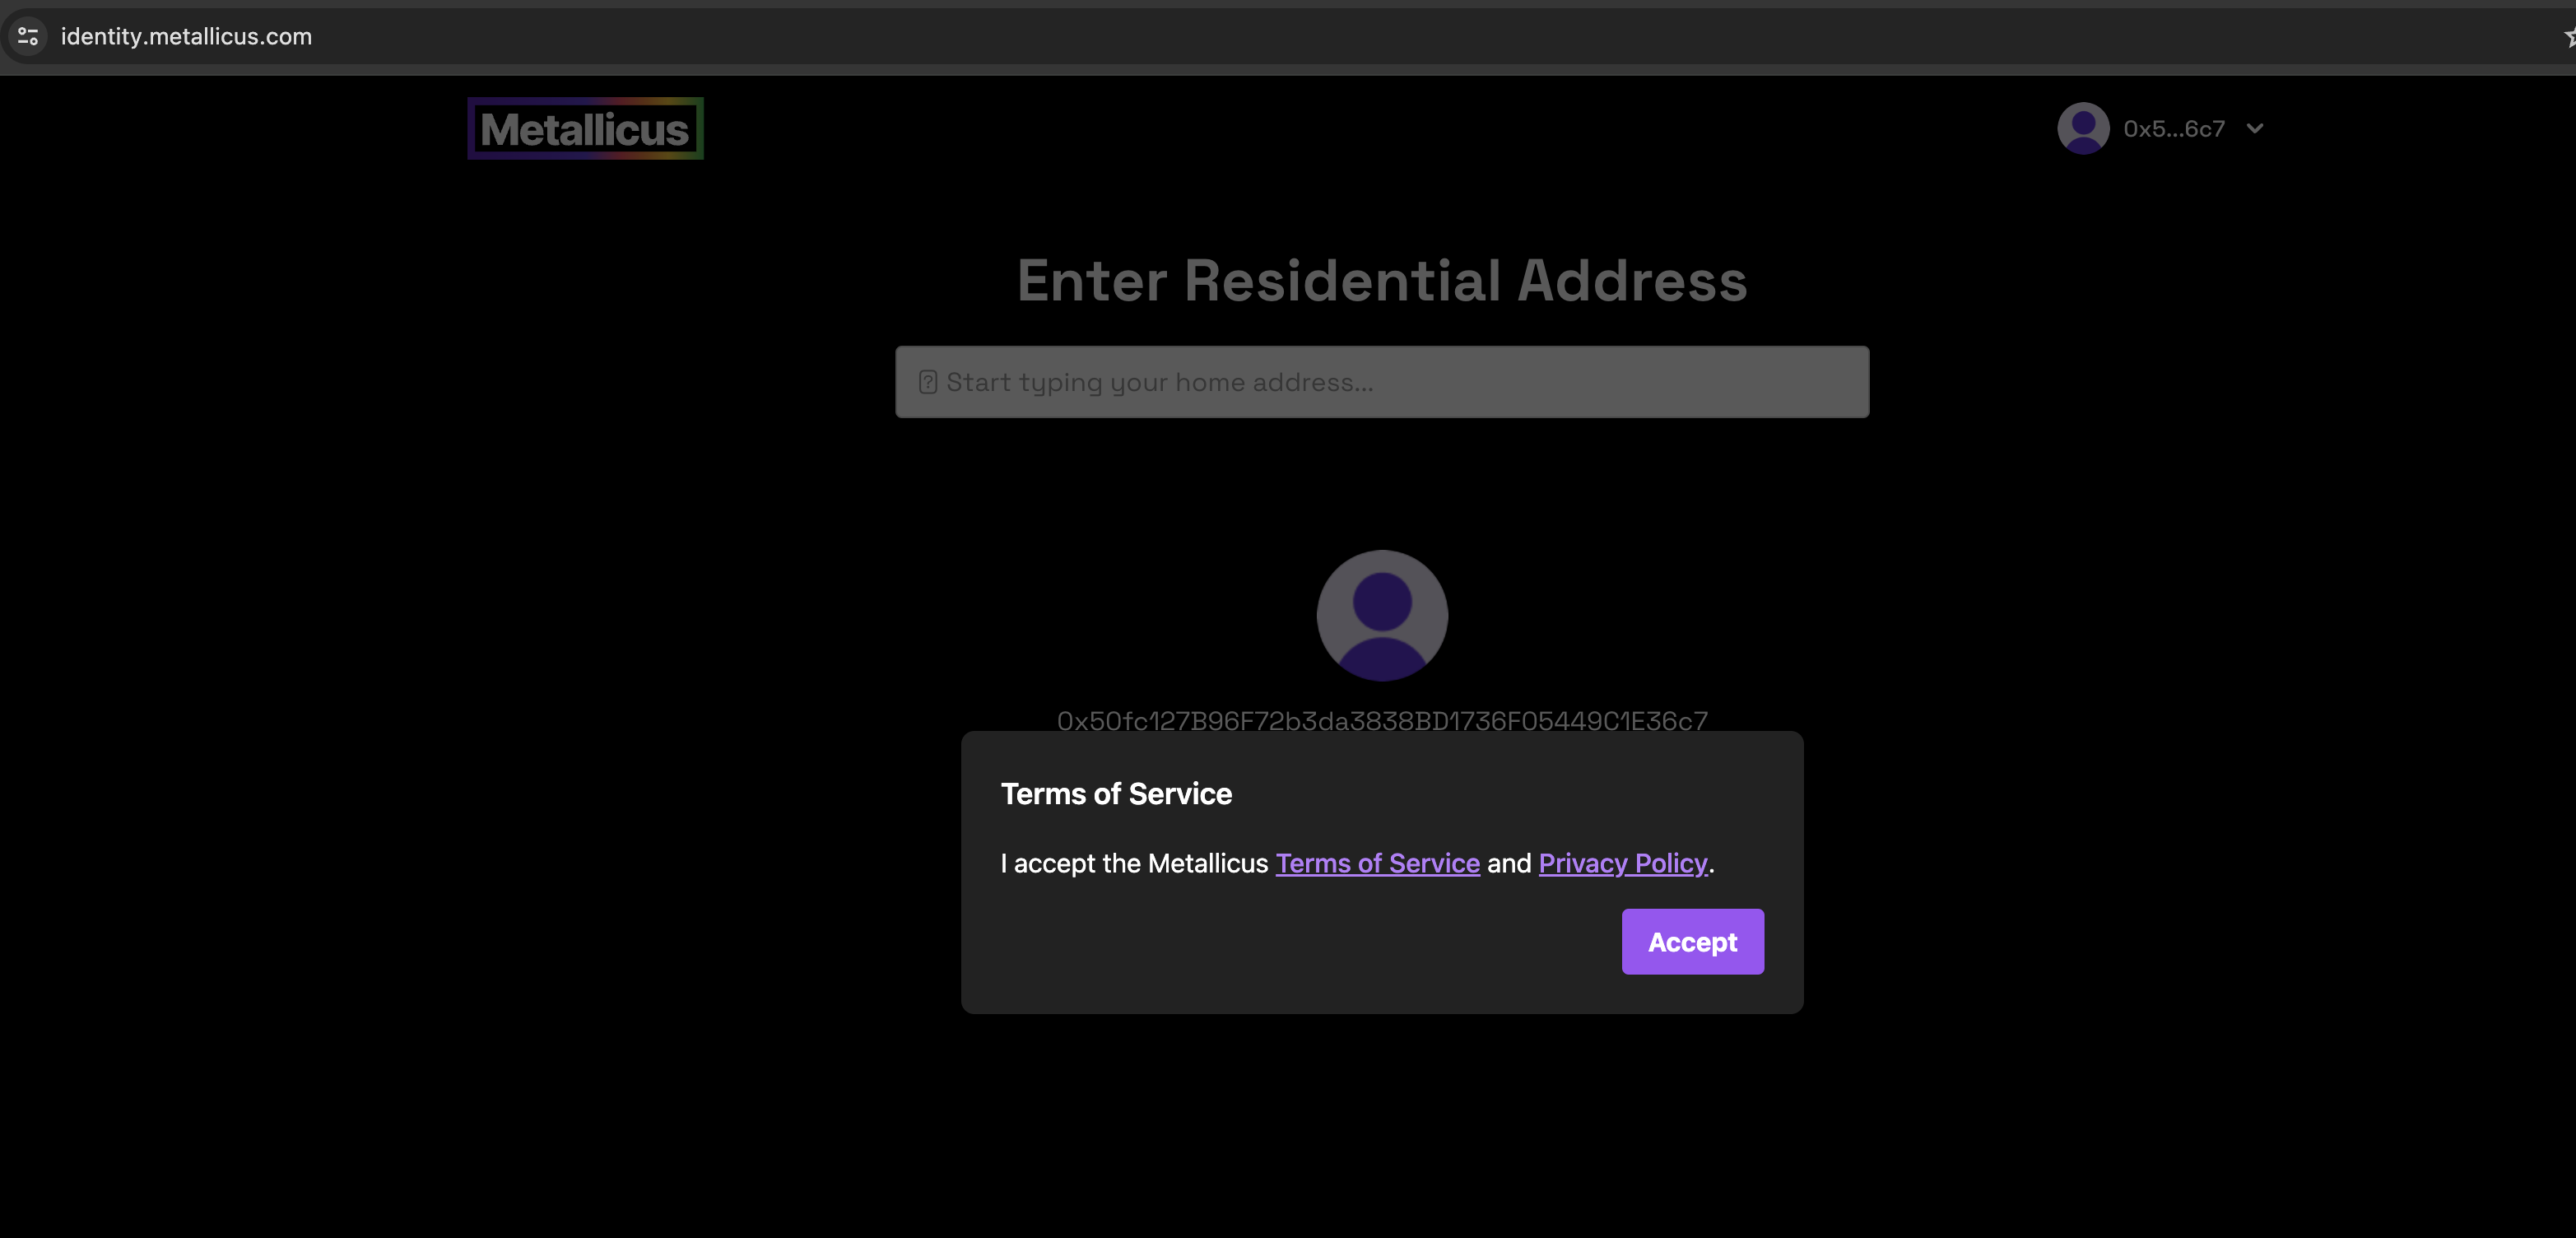Click the account avatar icon in the header
Screen dimensions: 2576x1238
(2082, 128)
